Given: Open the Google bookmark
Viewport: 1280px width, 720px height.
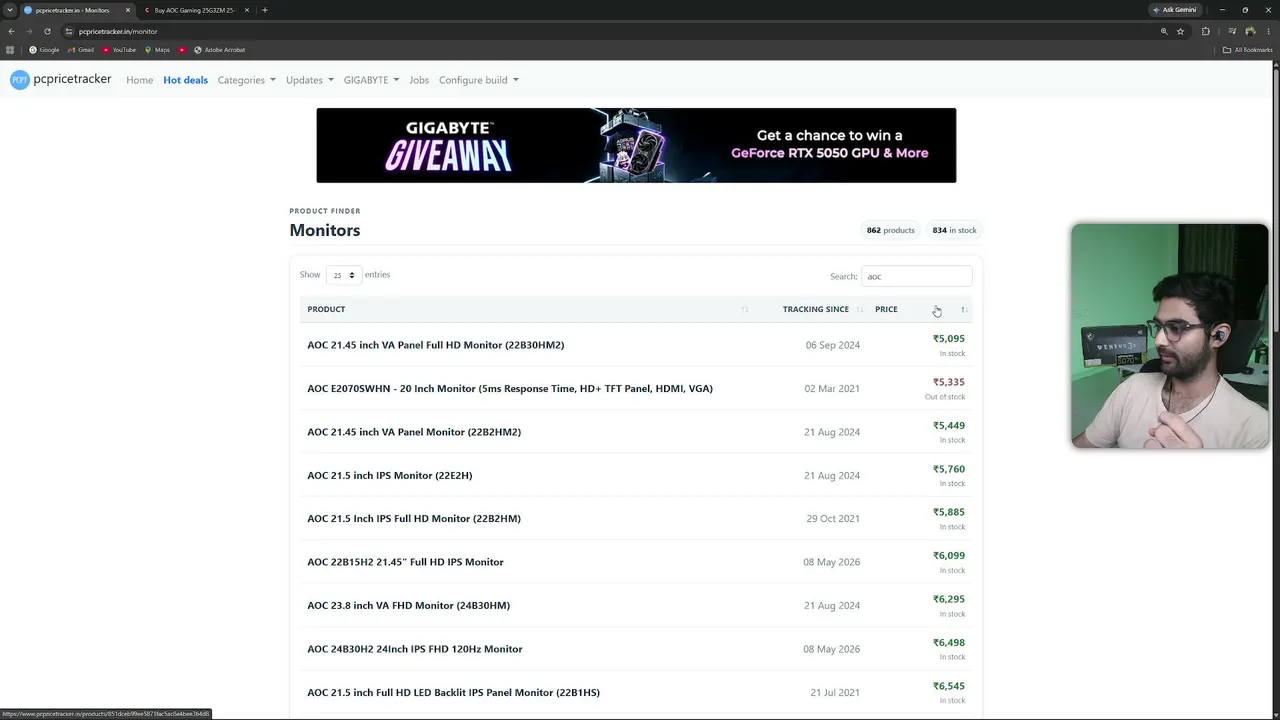Looking at the screenshot, I should (44, 50).
